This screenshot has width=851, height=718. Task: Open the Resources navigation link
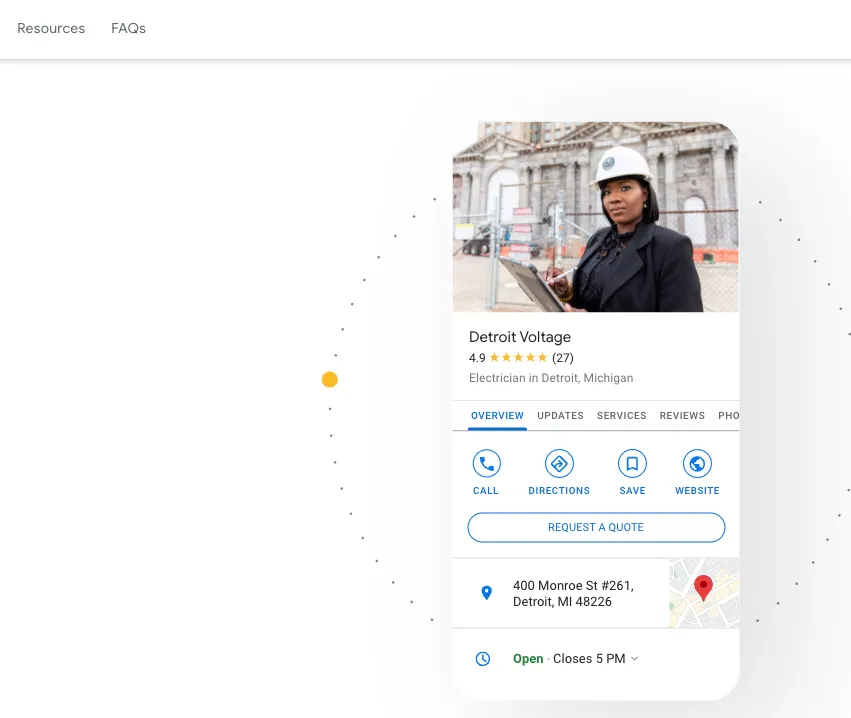(x=51, y=28)
